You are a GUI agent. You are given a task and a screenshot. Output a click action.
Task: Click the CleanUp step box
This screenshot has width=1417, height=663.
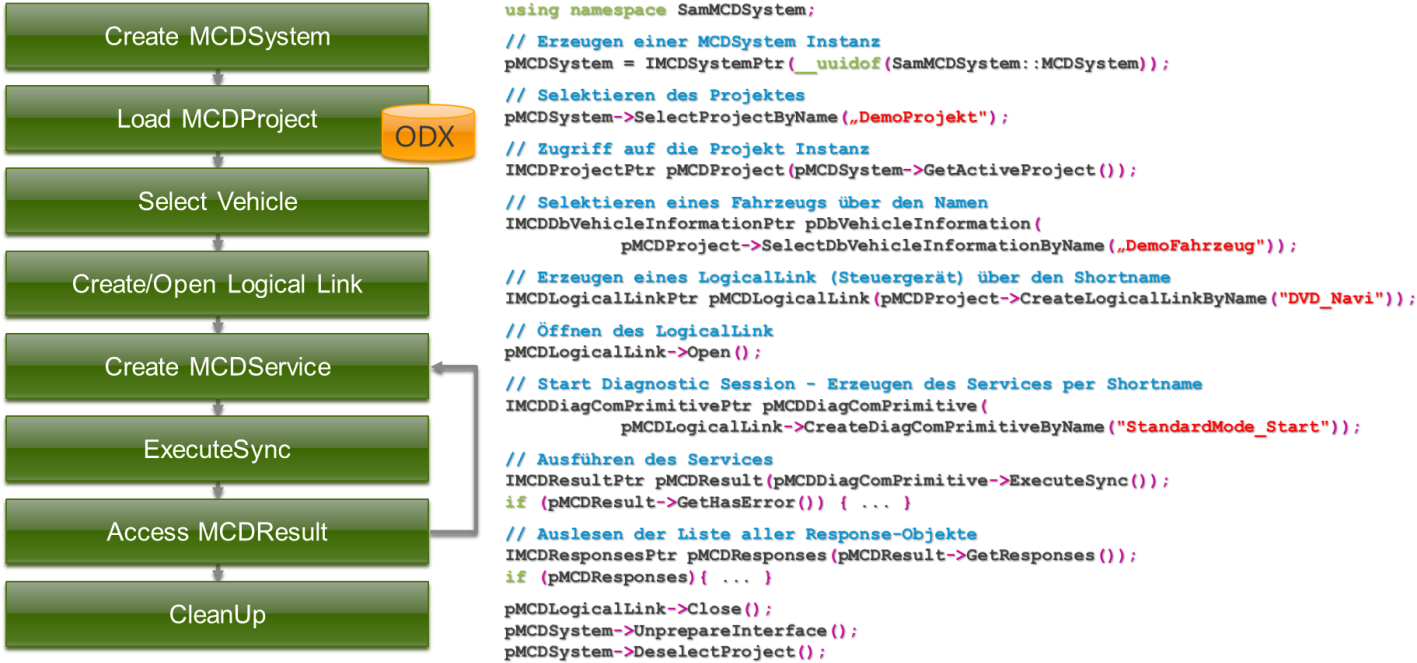(217, 615)
